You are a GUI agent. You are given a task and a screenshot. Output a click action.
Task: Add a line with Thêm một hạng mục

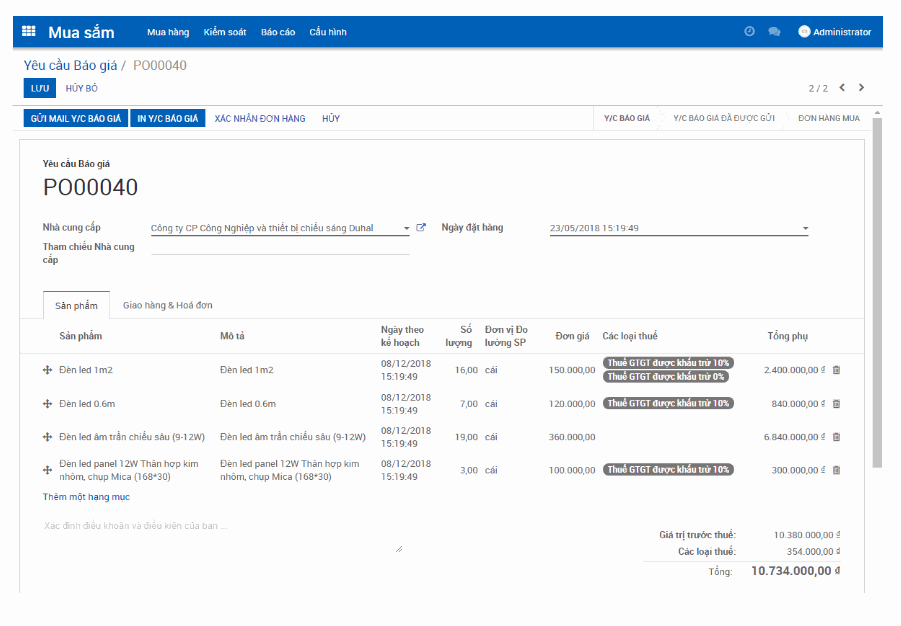point(85,497)
